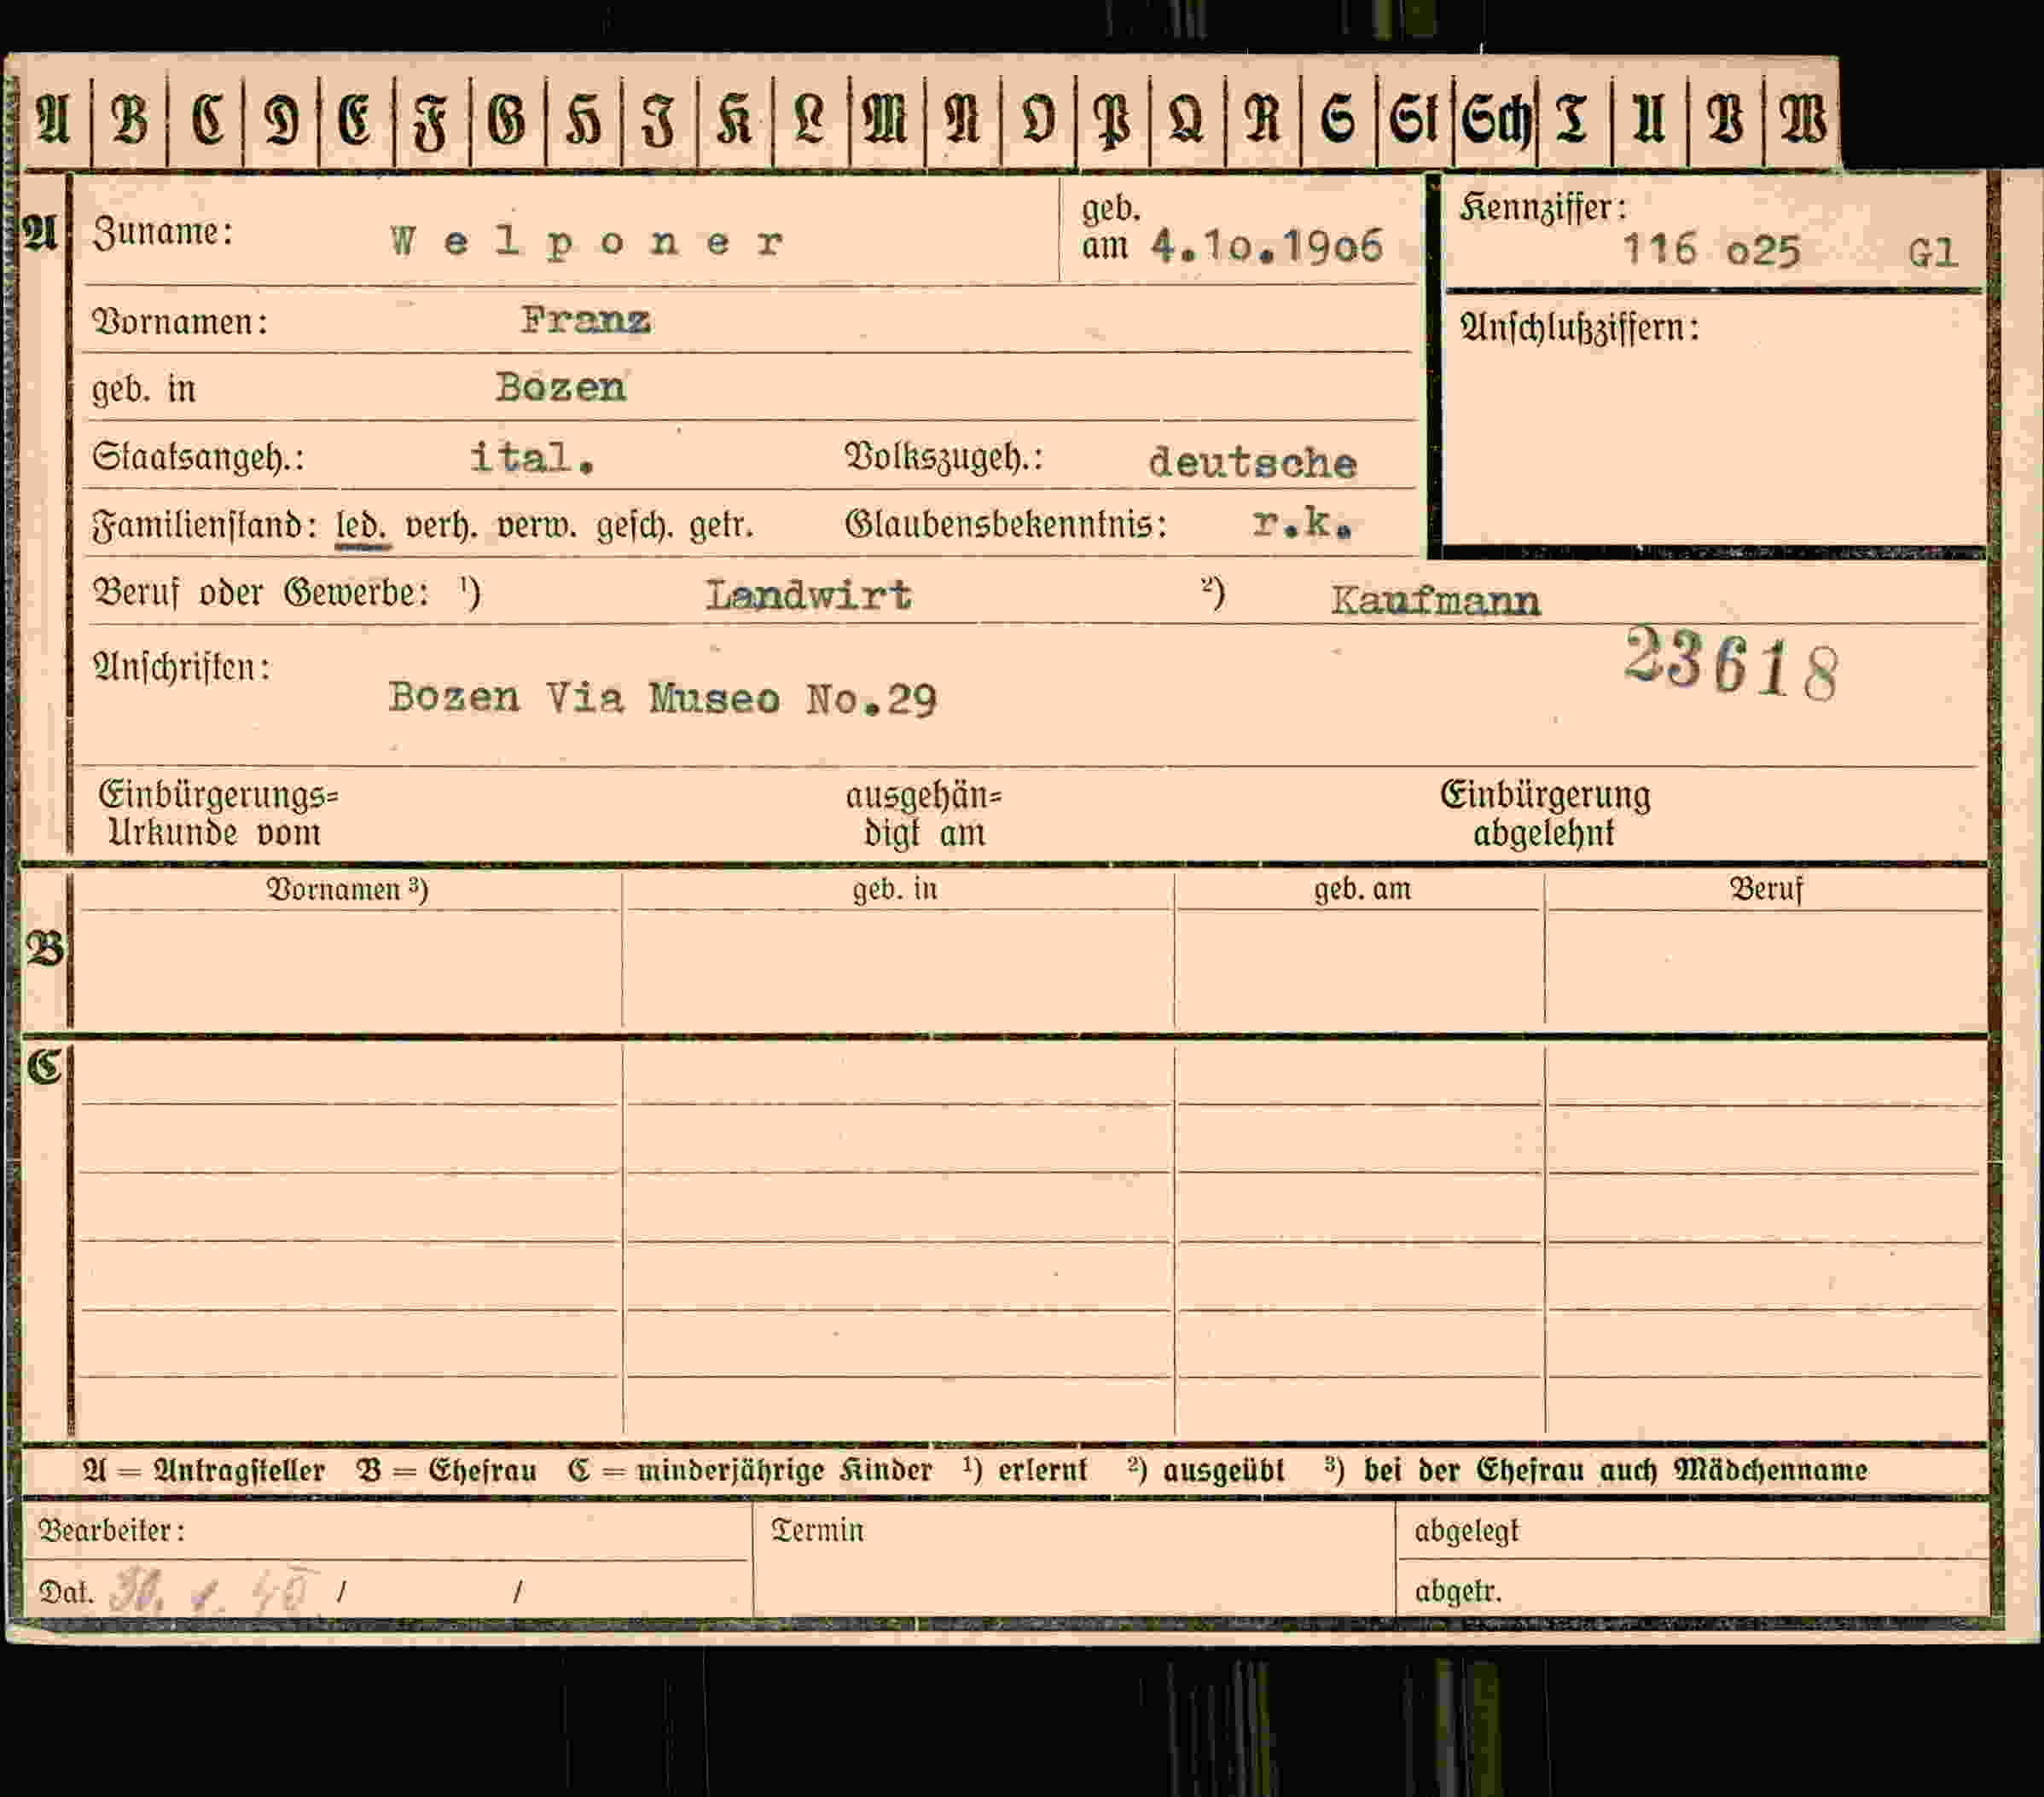2044x1797 pixels.
Task: Click the 'geb. am' column header
Action: [x=1362, y=889]
